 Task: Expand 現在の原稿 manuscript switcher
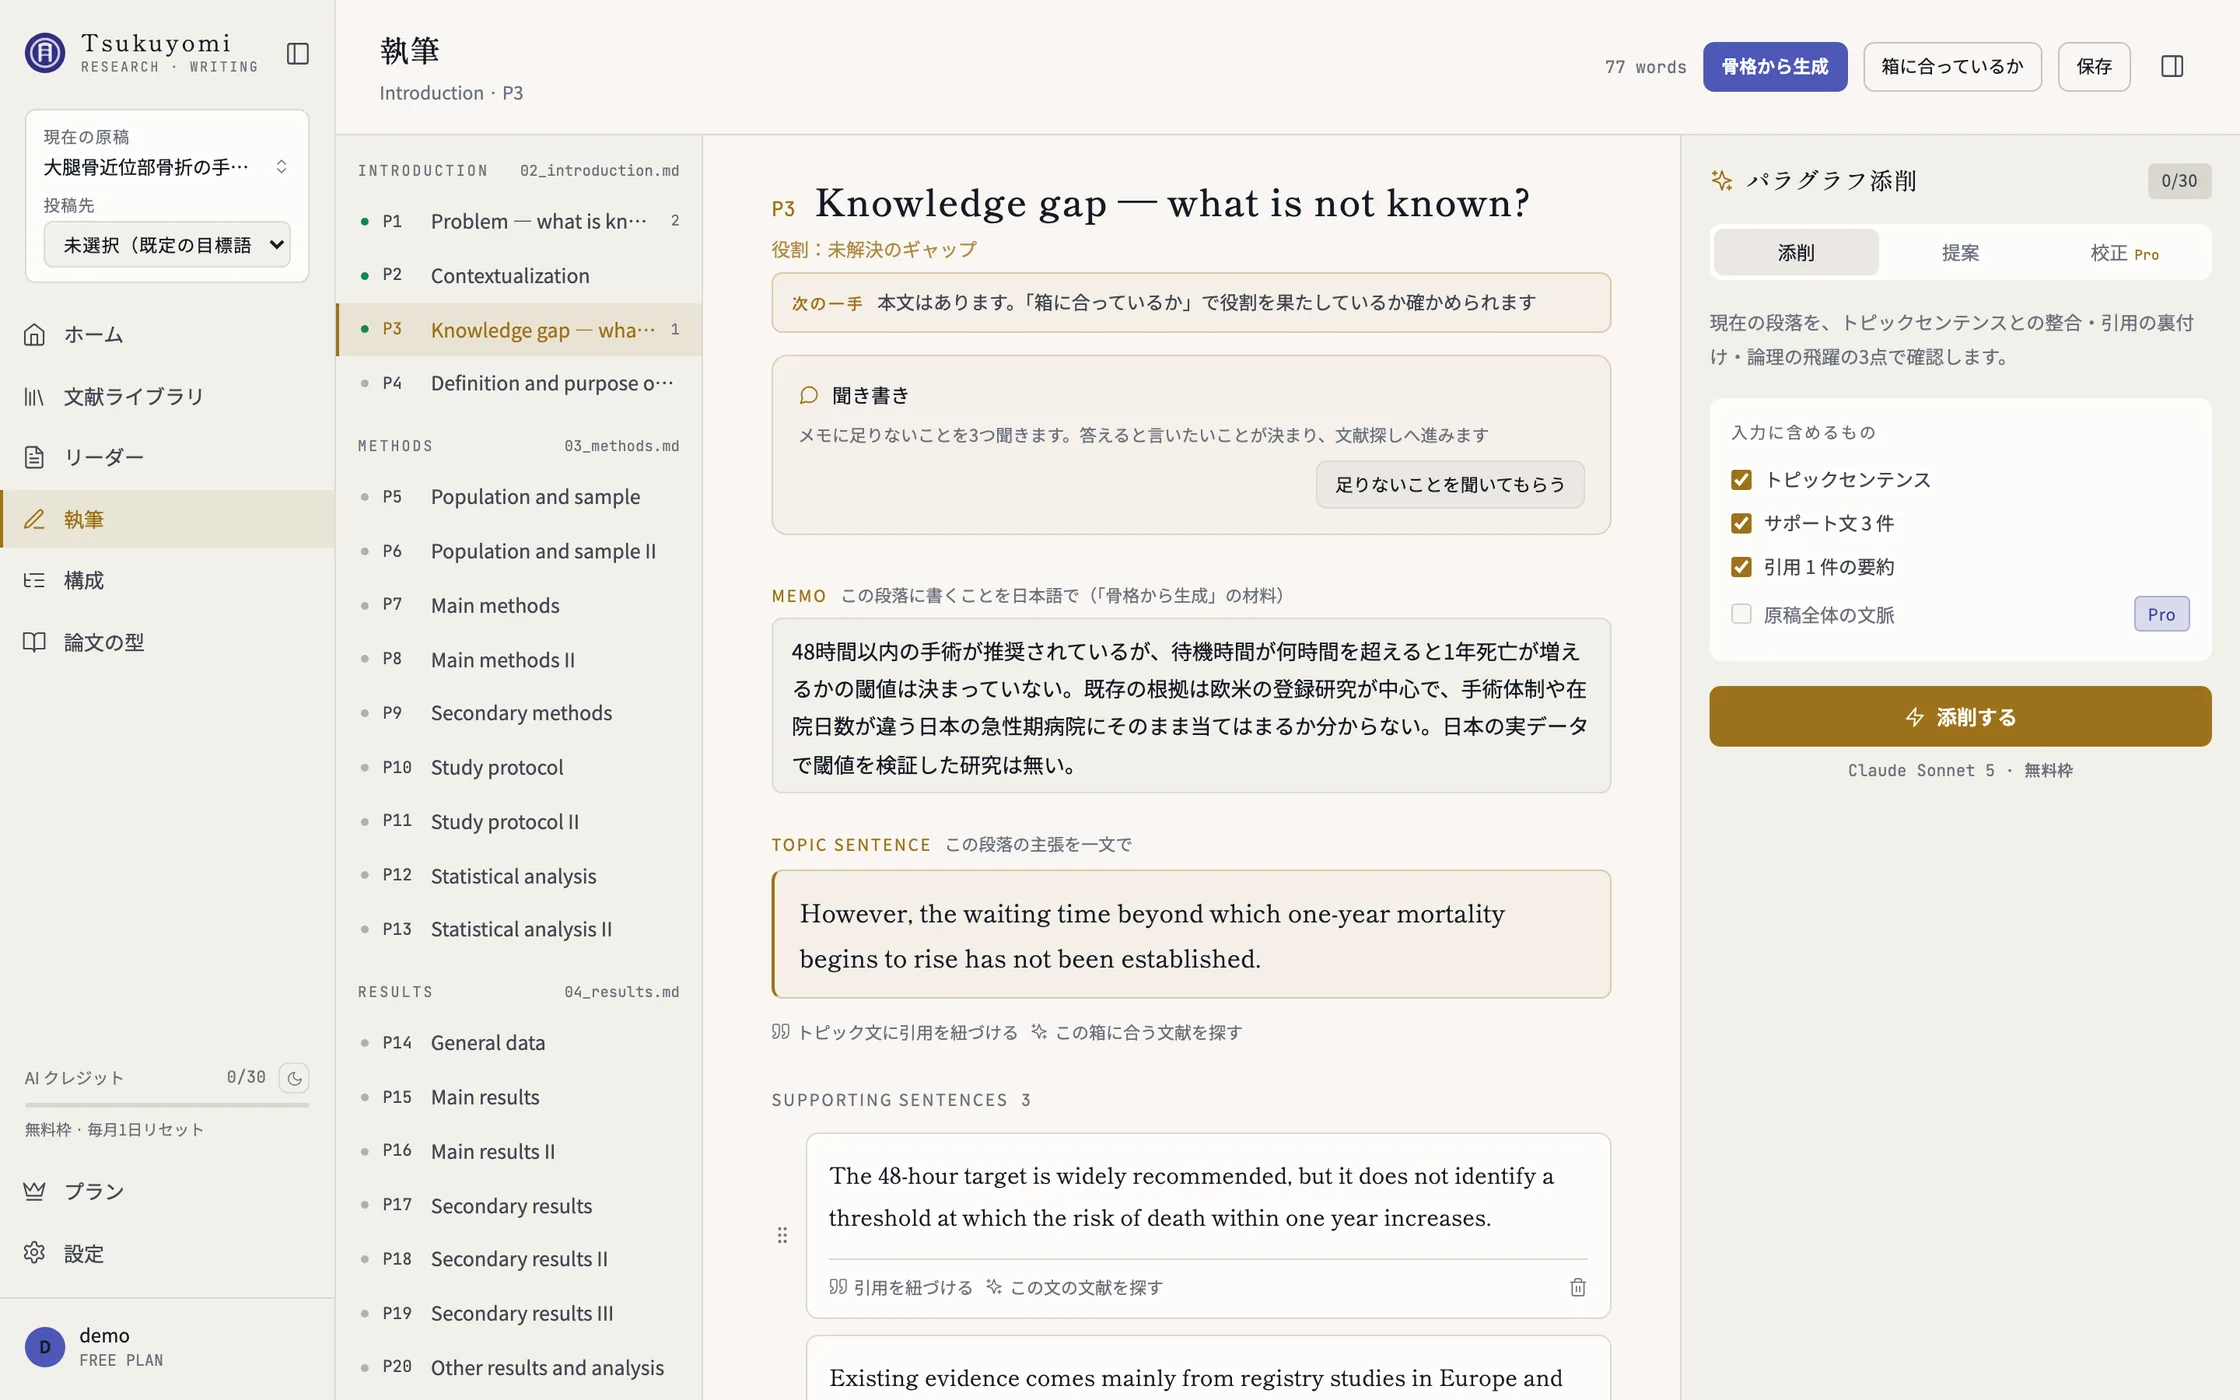tap(167, 167)
